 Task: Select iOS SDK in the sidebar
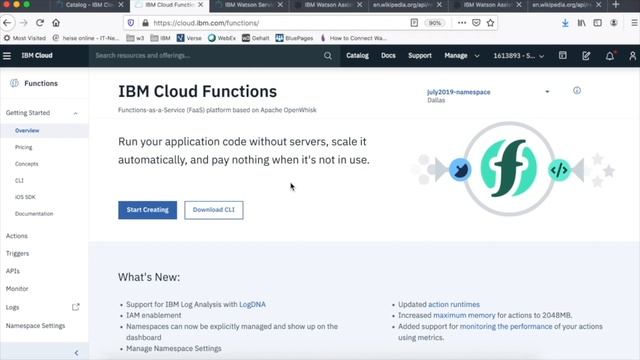[x=25, y=197]
